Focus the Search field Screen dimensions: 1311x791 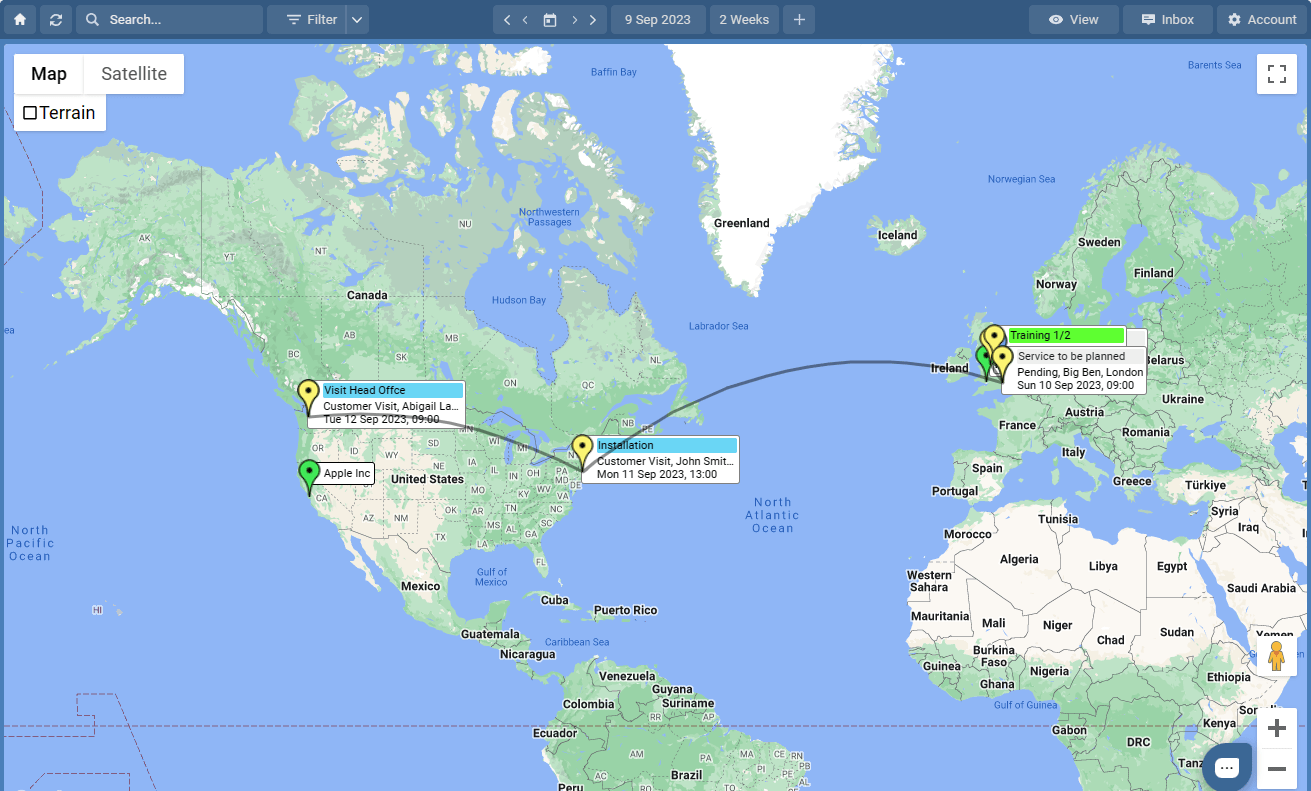(x=169, y=19)
